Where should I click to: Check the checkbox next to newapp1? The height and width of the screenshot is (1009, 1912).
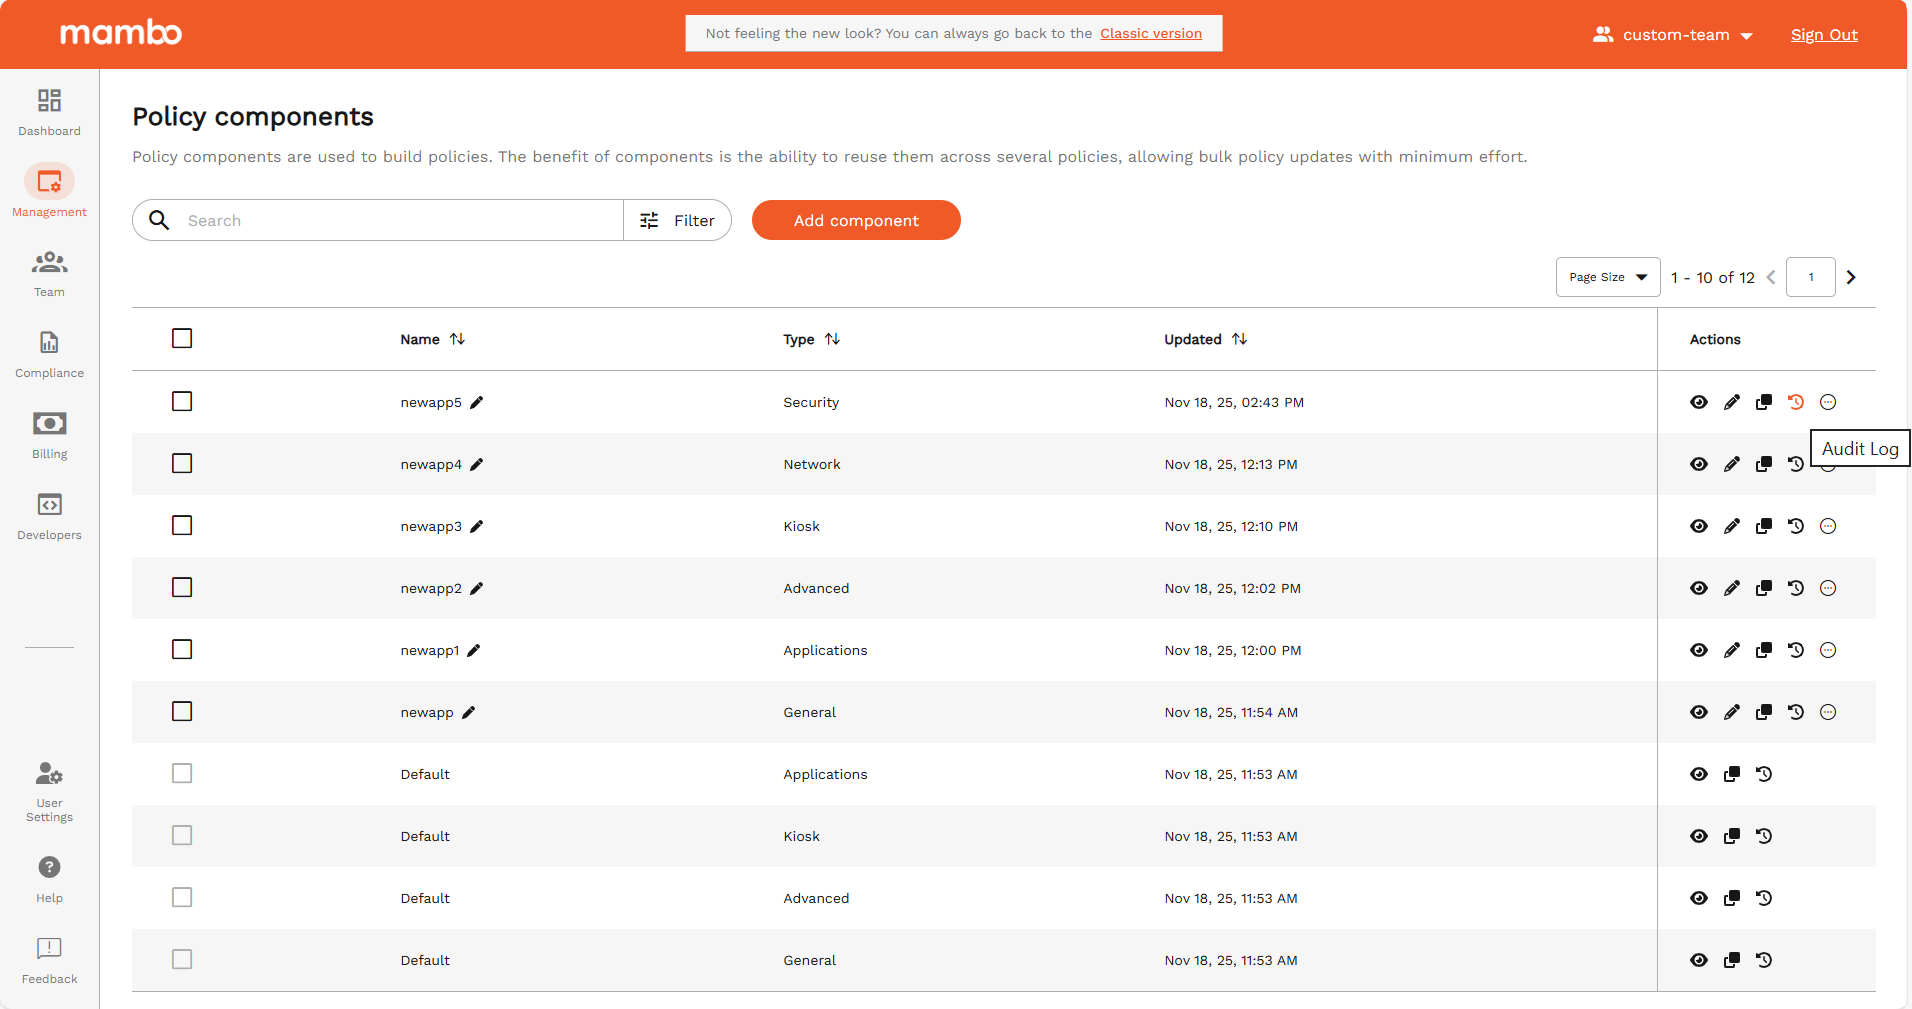pos(182,649)
